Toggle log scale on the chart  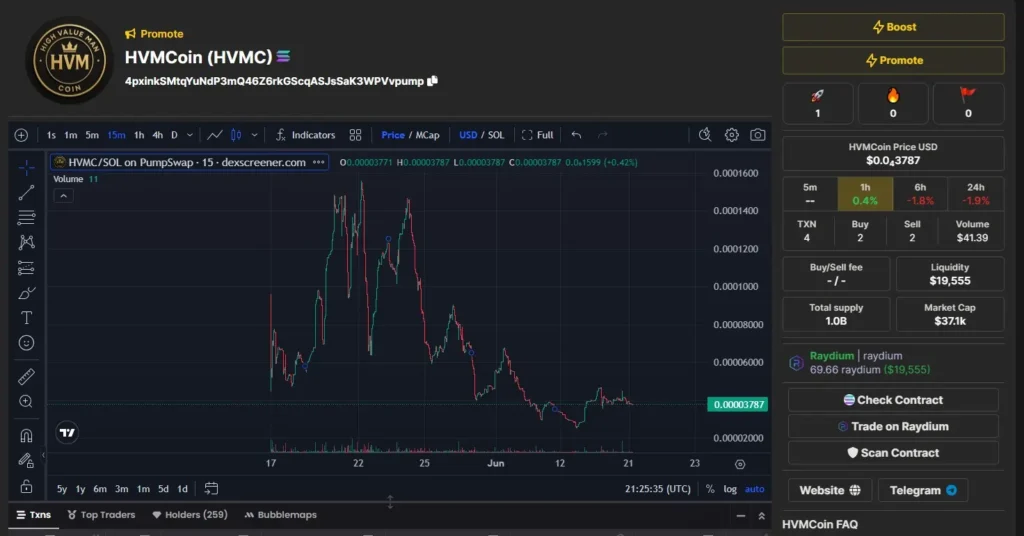point(730,489)
